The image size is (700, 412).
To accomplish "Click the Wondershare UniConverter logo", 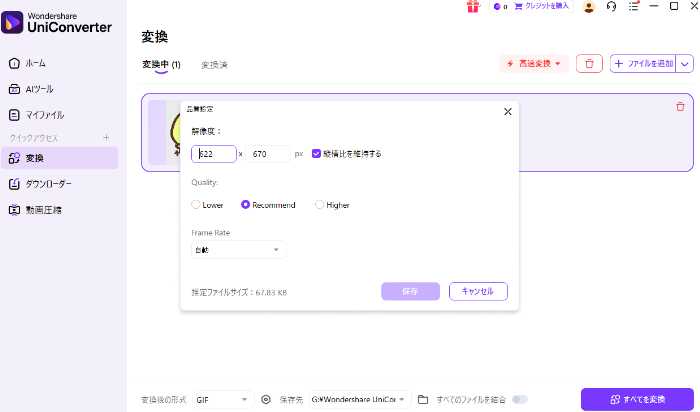I will coord(56,22).
